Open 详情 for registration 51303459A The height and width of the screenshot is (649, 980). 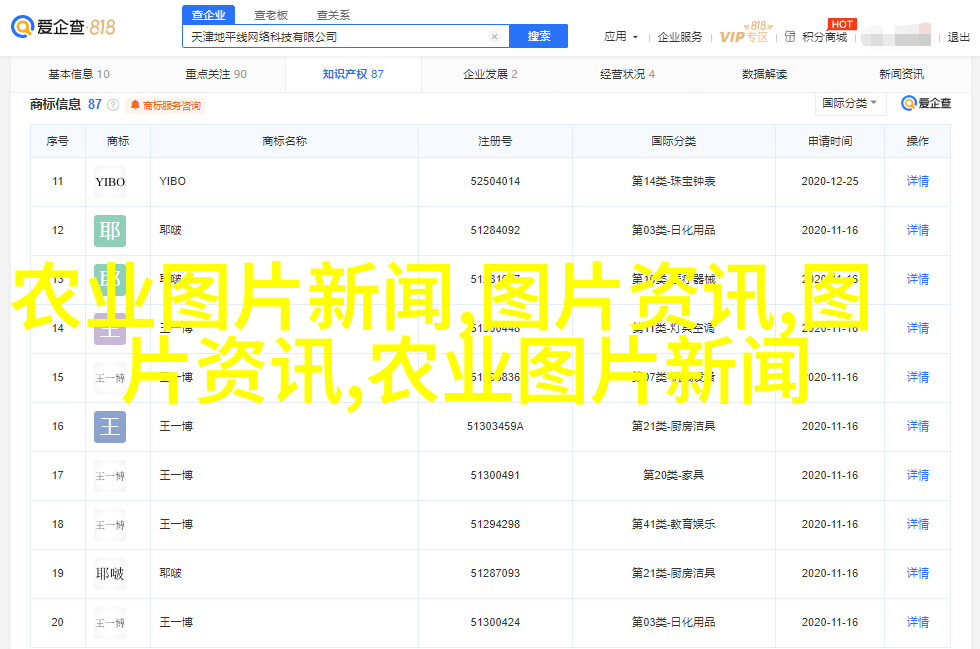(x=918, y=426)
